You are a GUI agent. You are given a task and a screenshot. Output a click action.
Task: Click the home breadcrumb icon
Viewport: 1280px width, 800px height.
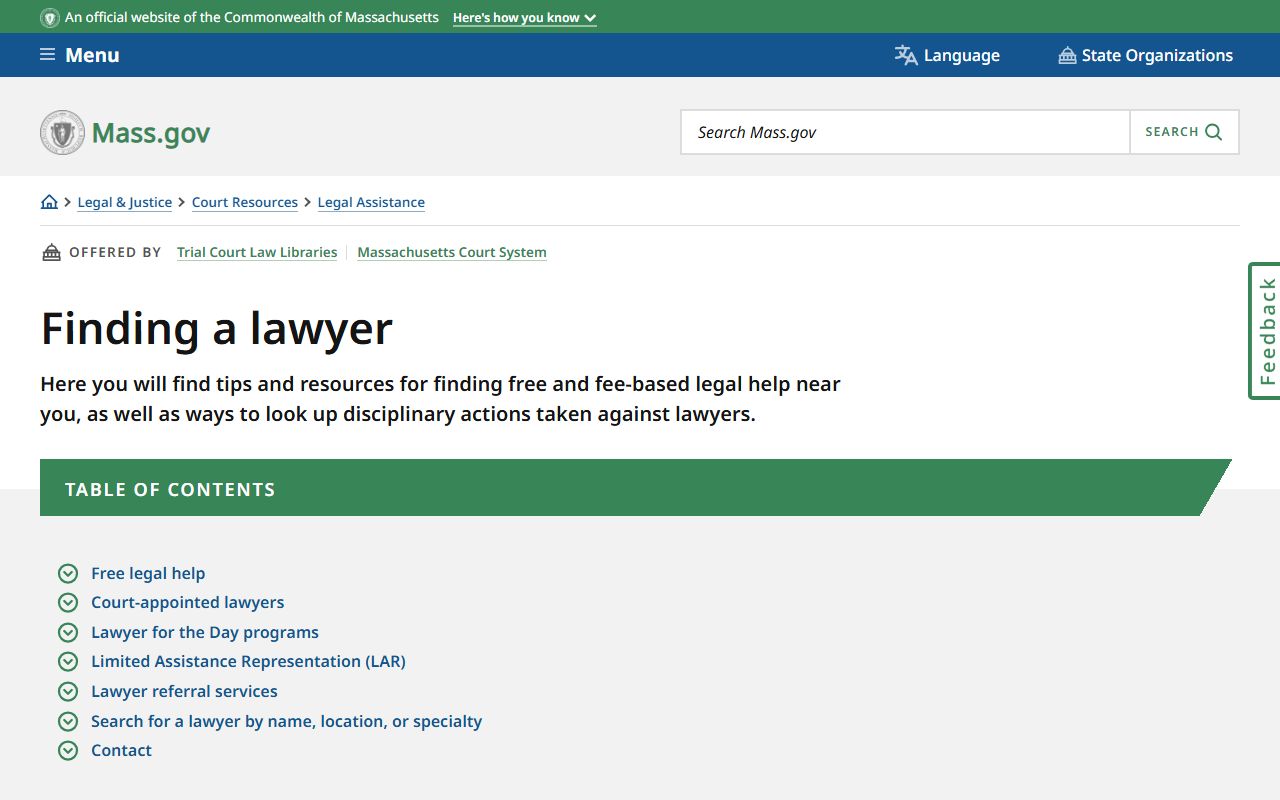pyautogui.click(x=49, y=202)
